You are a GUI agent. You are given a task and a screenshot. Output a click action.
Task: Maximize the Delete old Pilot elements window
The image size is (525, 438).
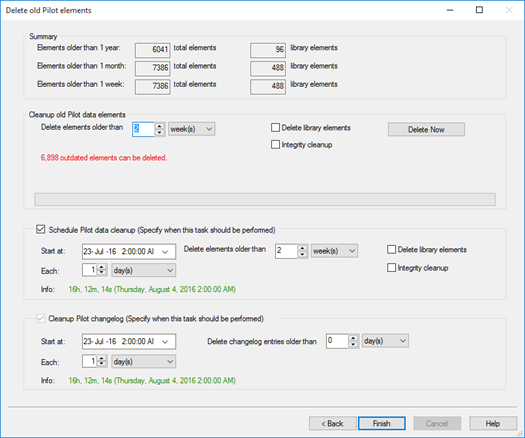[x=479, y=10]
